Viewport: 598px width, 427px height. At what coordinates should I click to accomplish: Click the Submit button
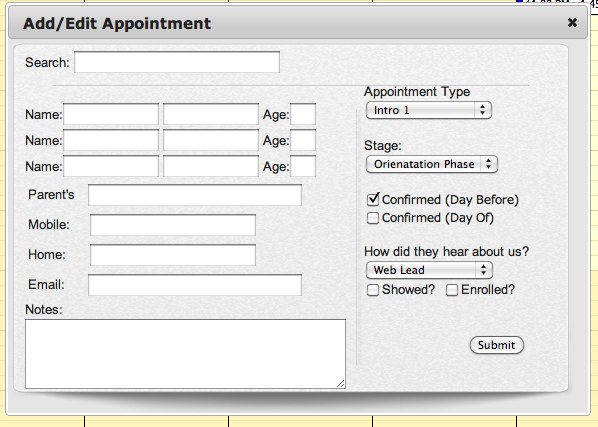[x=497, y=345]
